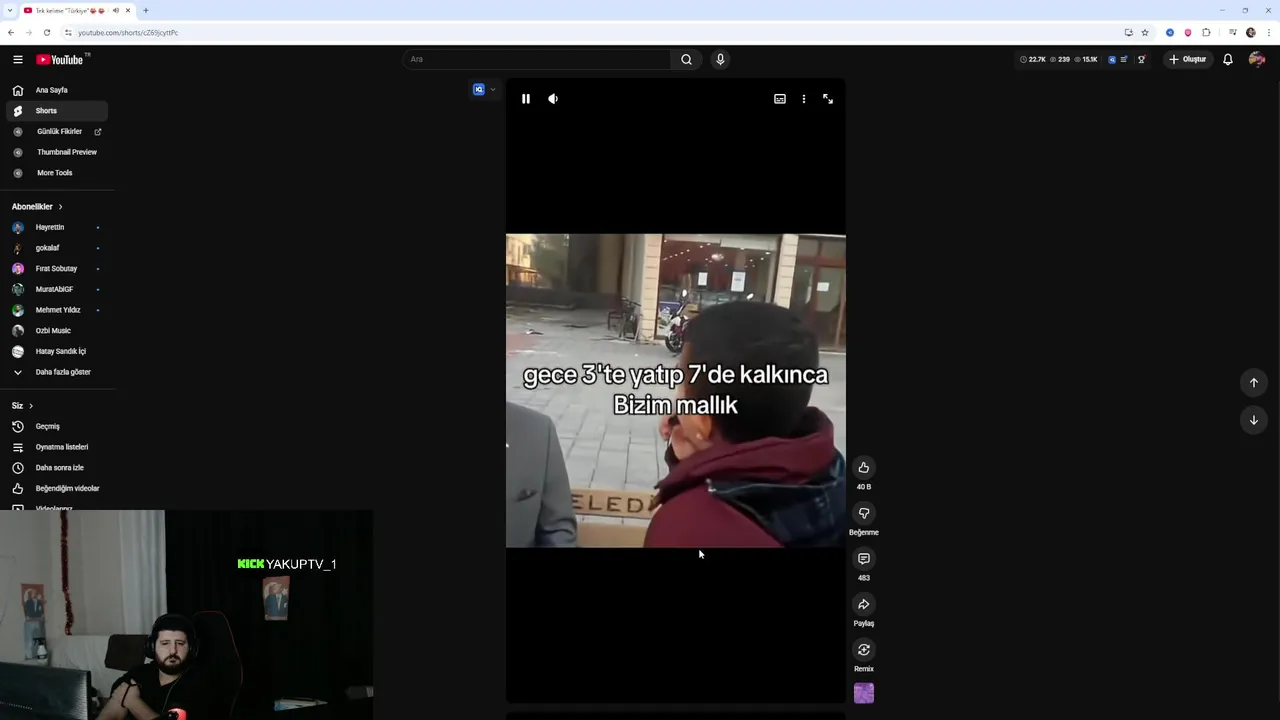Open Hatay Sandık İçi channel
The width and height of the screenshot is (1280, 720).
tap(57, 351)
